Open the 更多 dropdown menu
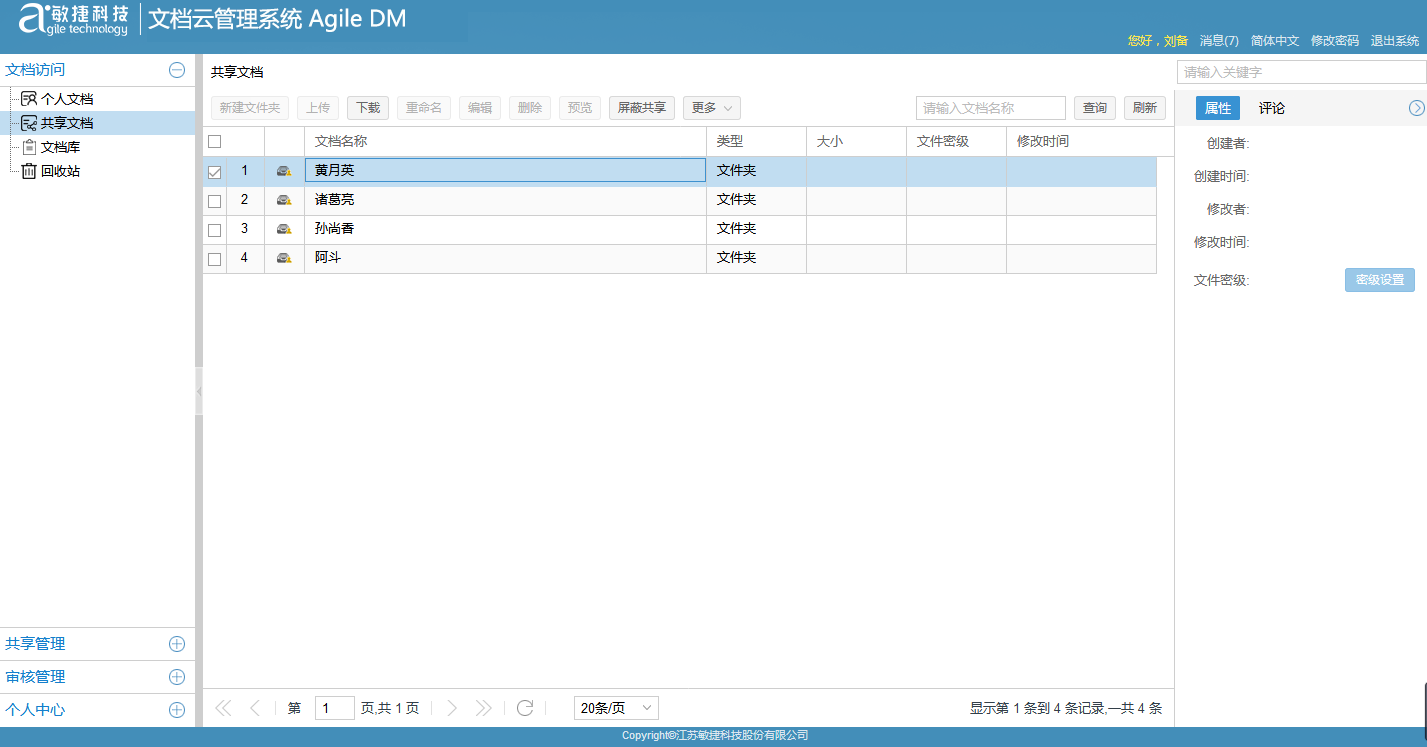Viewport: 1427px width, 747px height. pos(711,108)
